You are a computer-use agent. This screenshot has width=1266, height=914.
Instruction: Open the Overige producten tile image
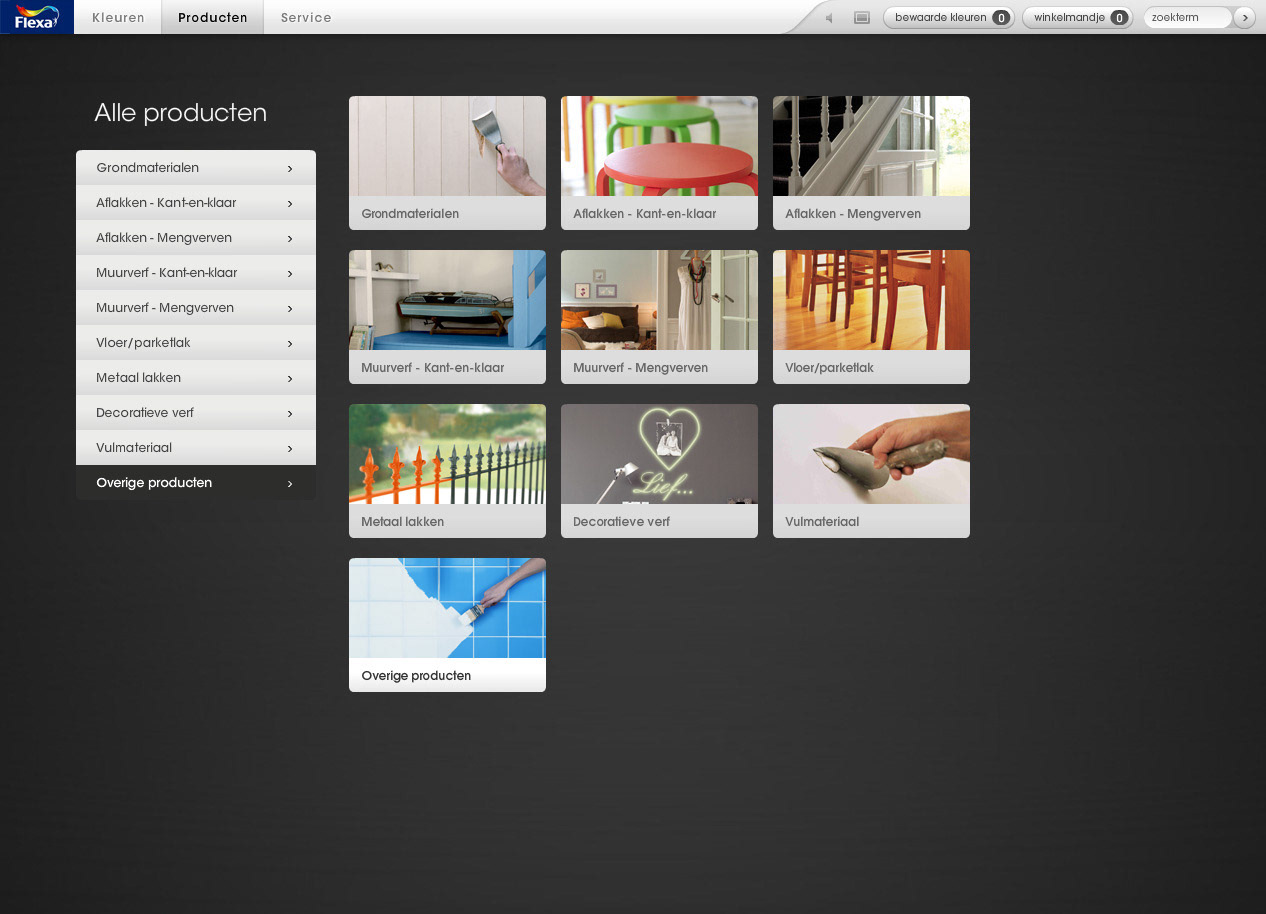point(447,608)
